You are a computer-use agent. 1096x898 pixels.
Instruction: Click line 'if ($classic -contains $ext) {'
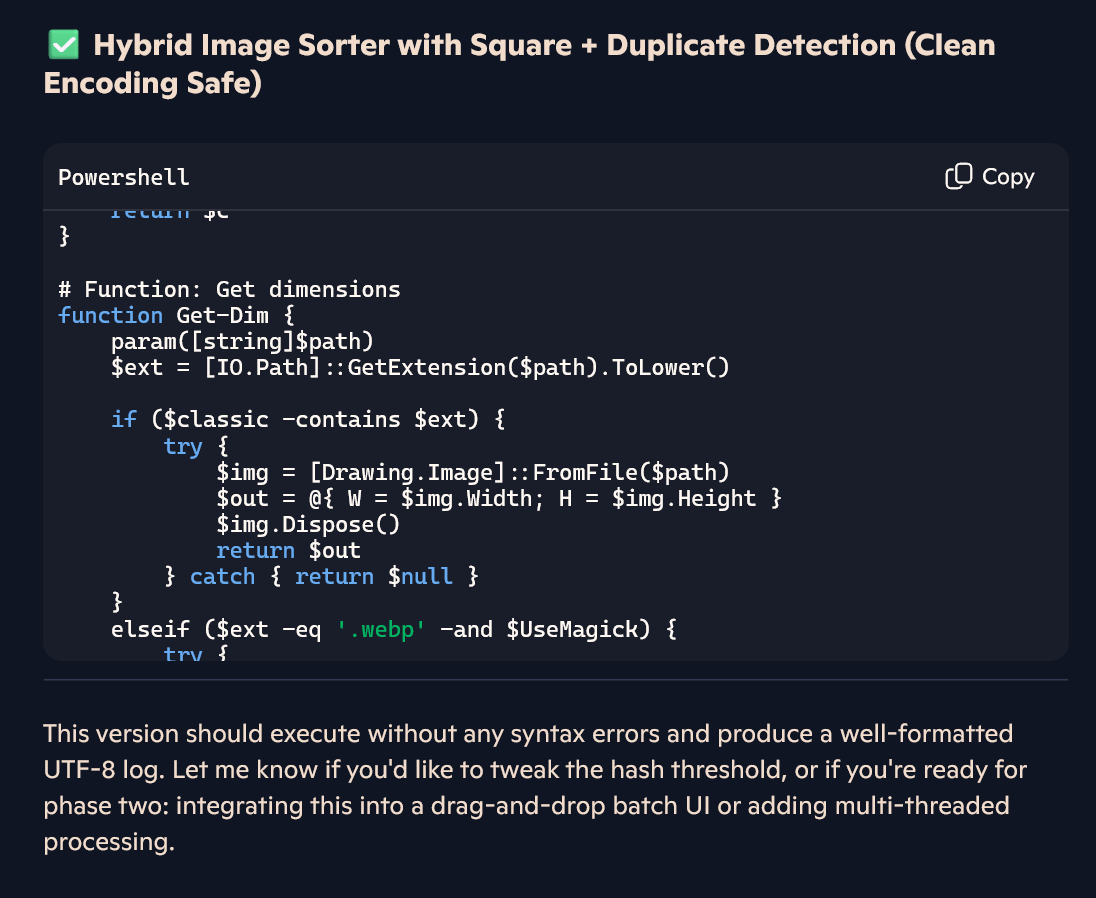pos(308,419)
